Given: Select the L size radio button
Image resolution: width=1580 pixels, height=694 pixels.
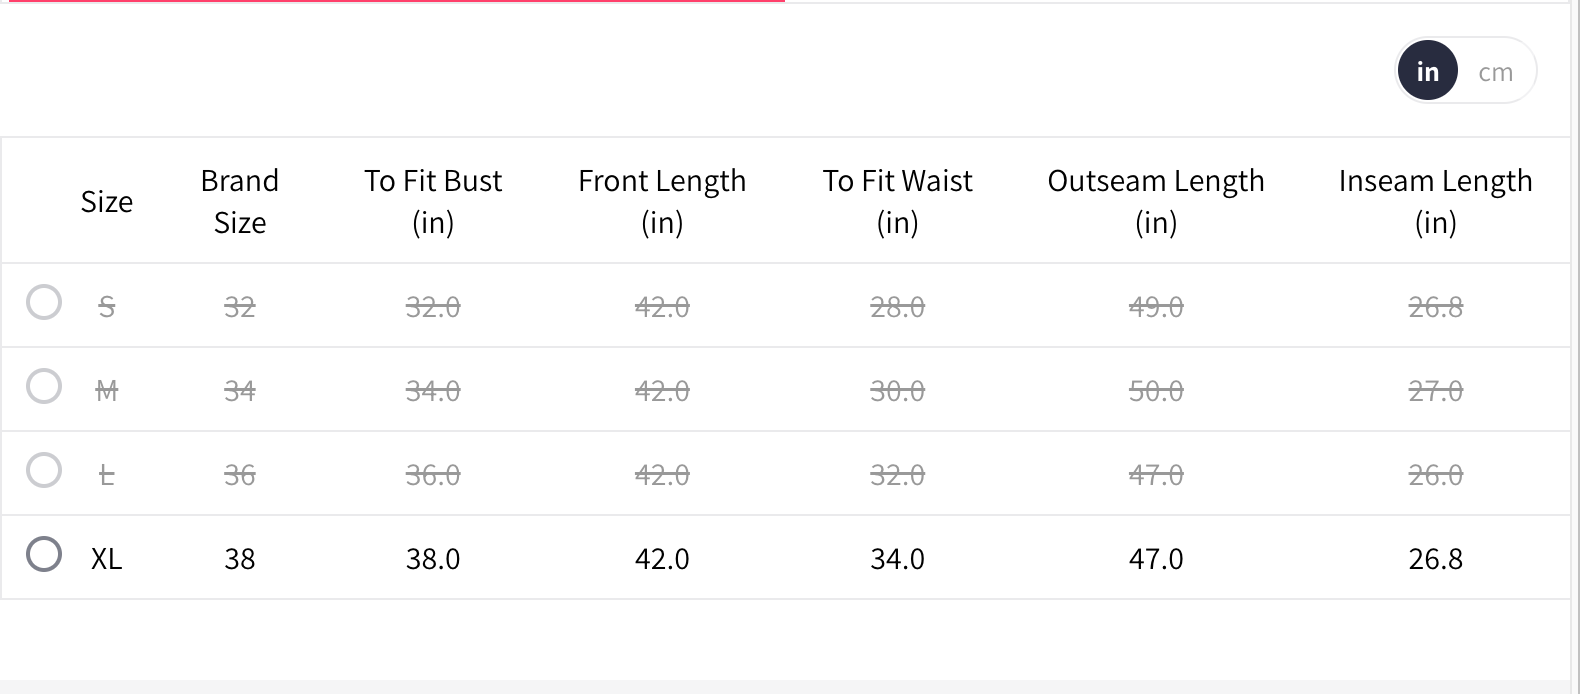Looking at the screenshot, I should click(44, 470).
